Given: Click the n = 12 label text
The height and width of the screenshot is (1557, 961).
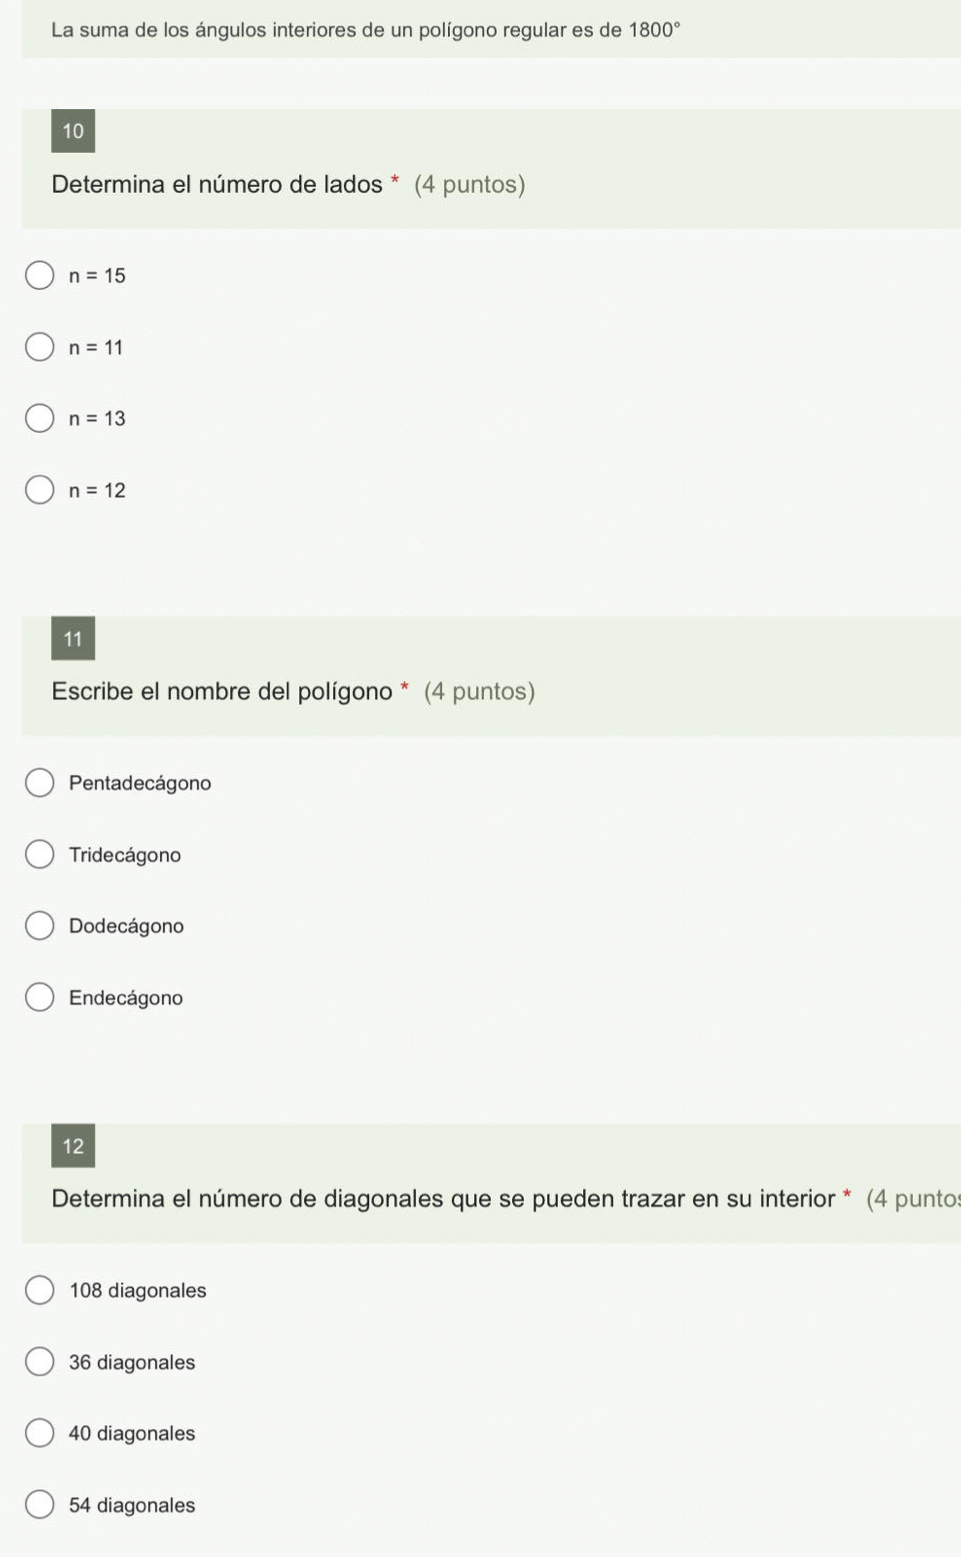Looking at the screenshot, I should [x=97, y=490].
